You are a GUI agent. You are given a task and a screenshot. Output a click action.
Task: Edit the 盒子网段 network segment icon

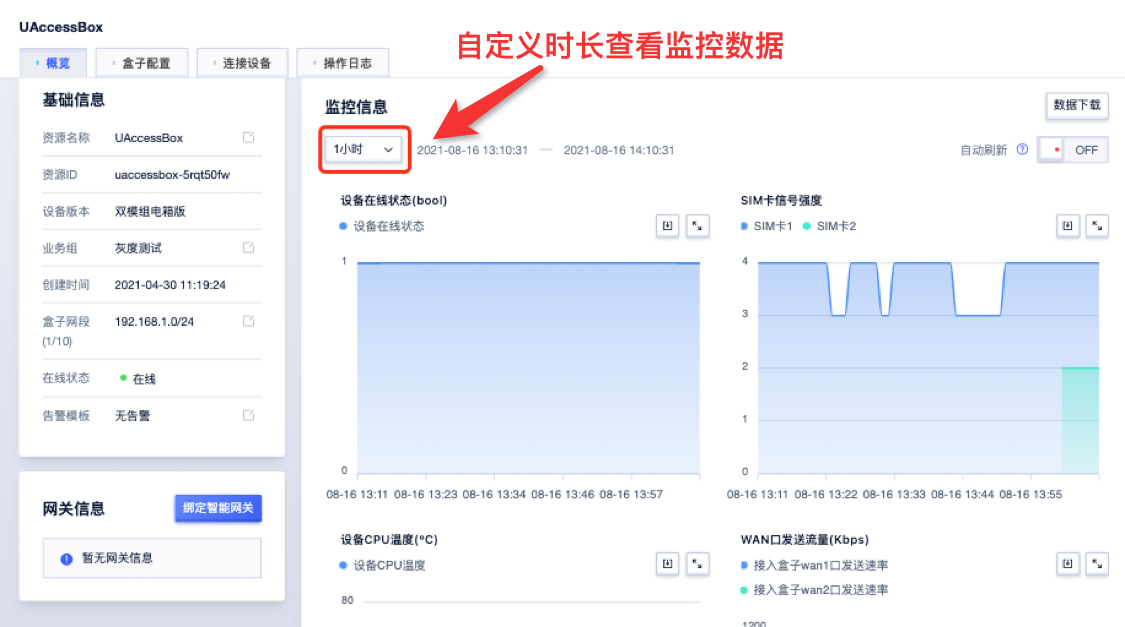(249, 321)
